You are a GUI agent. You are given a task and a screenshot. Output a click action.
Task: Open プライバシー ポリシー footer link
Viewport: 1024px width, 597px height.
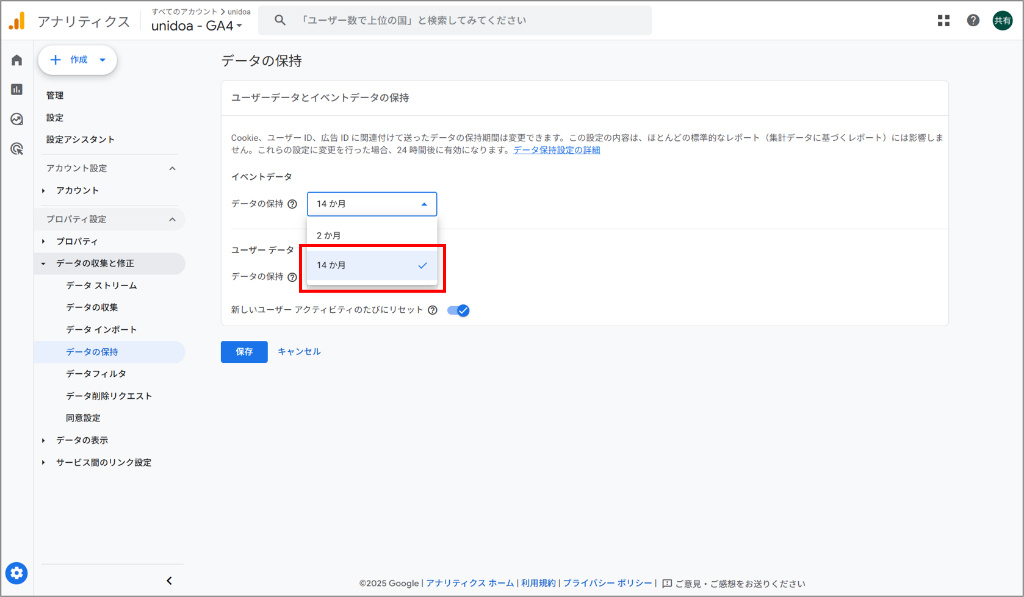[x=607, y=583]
